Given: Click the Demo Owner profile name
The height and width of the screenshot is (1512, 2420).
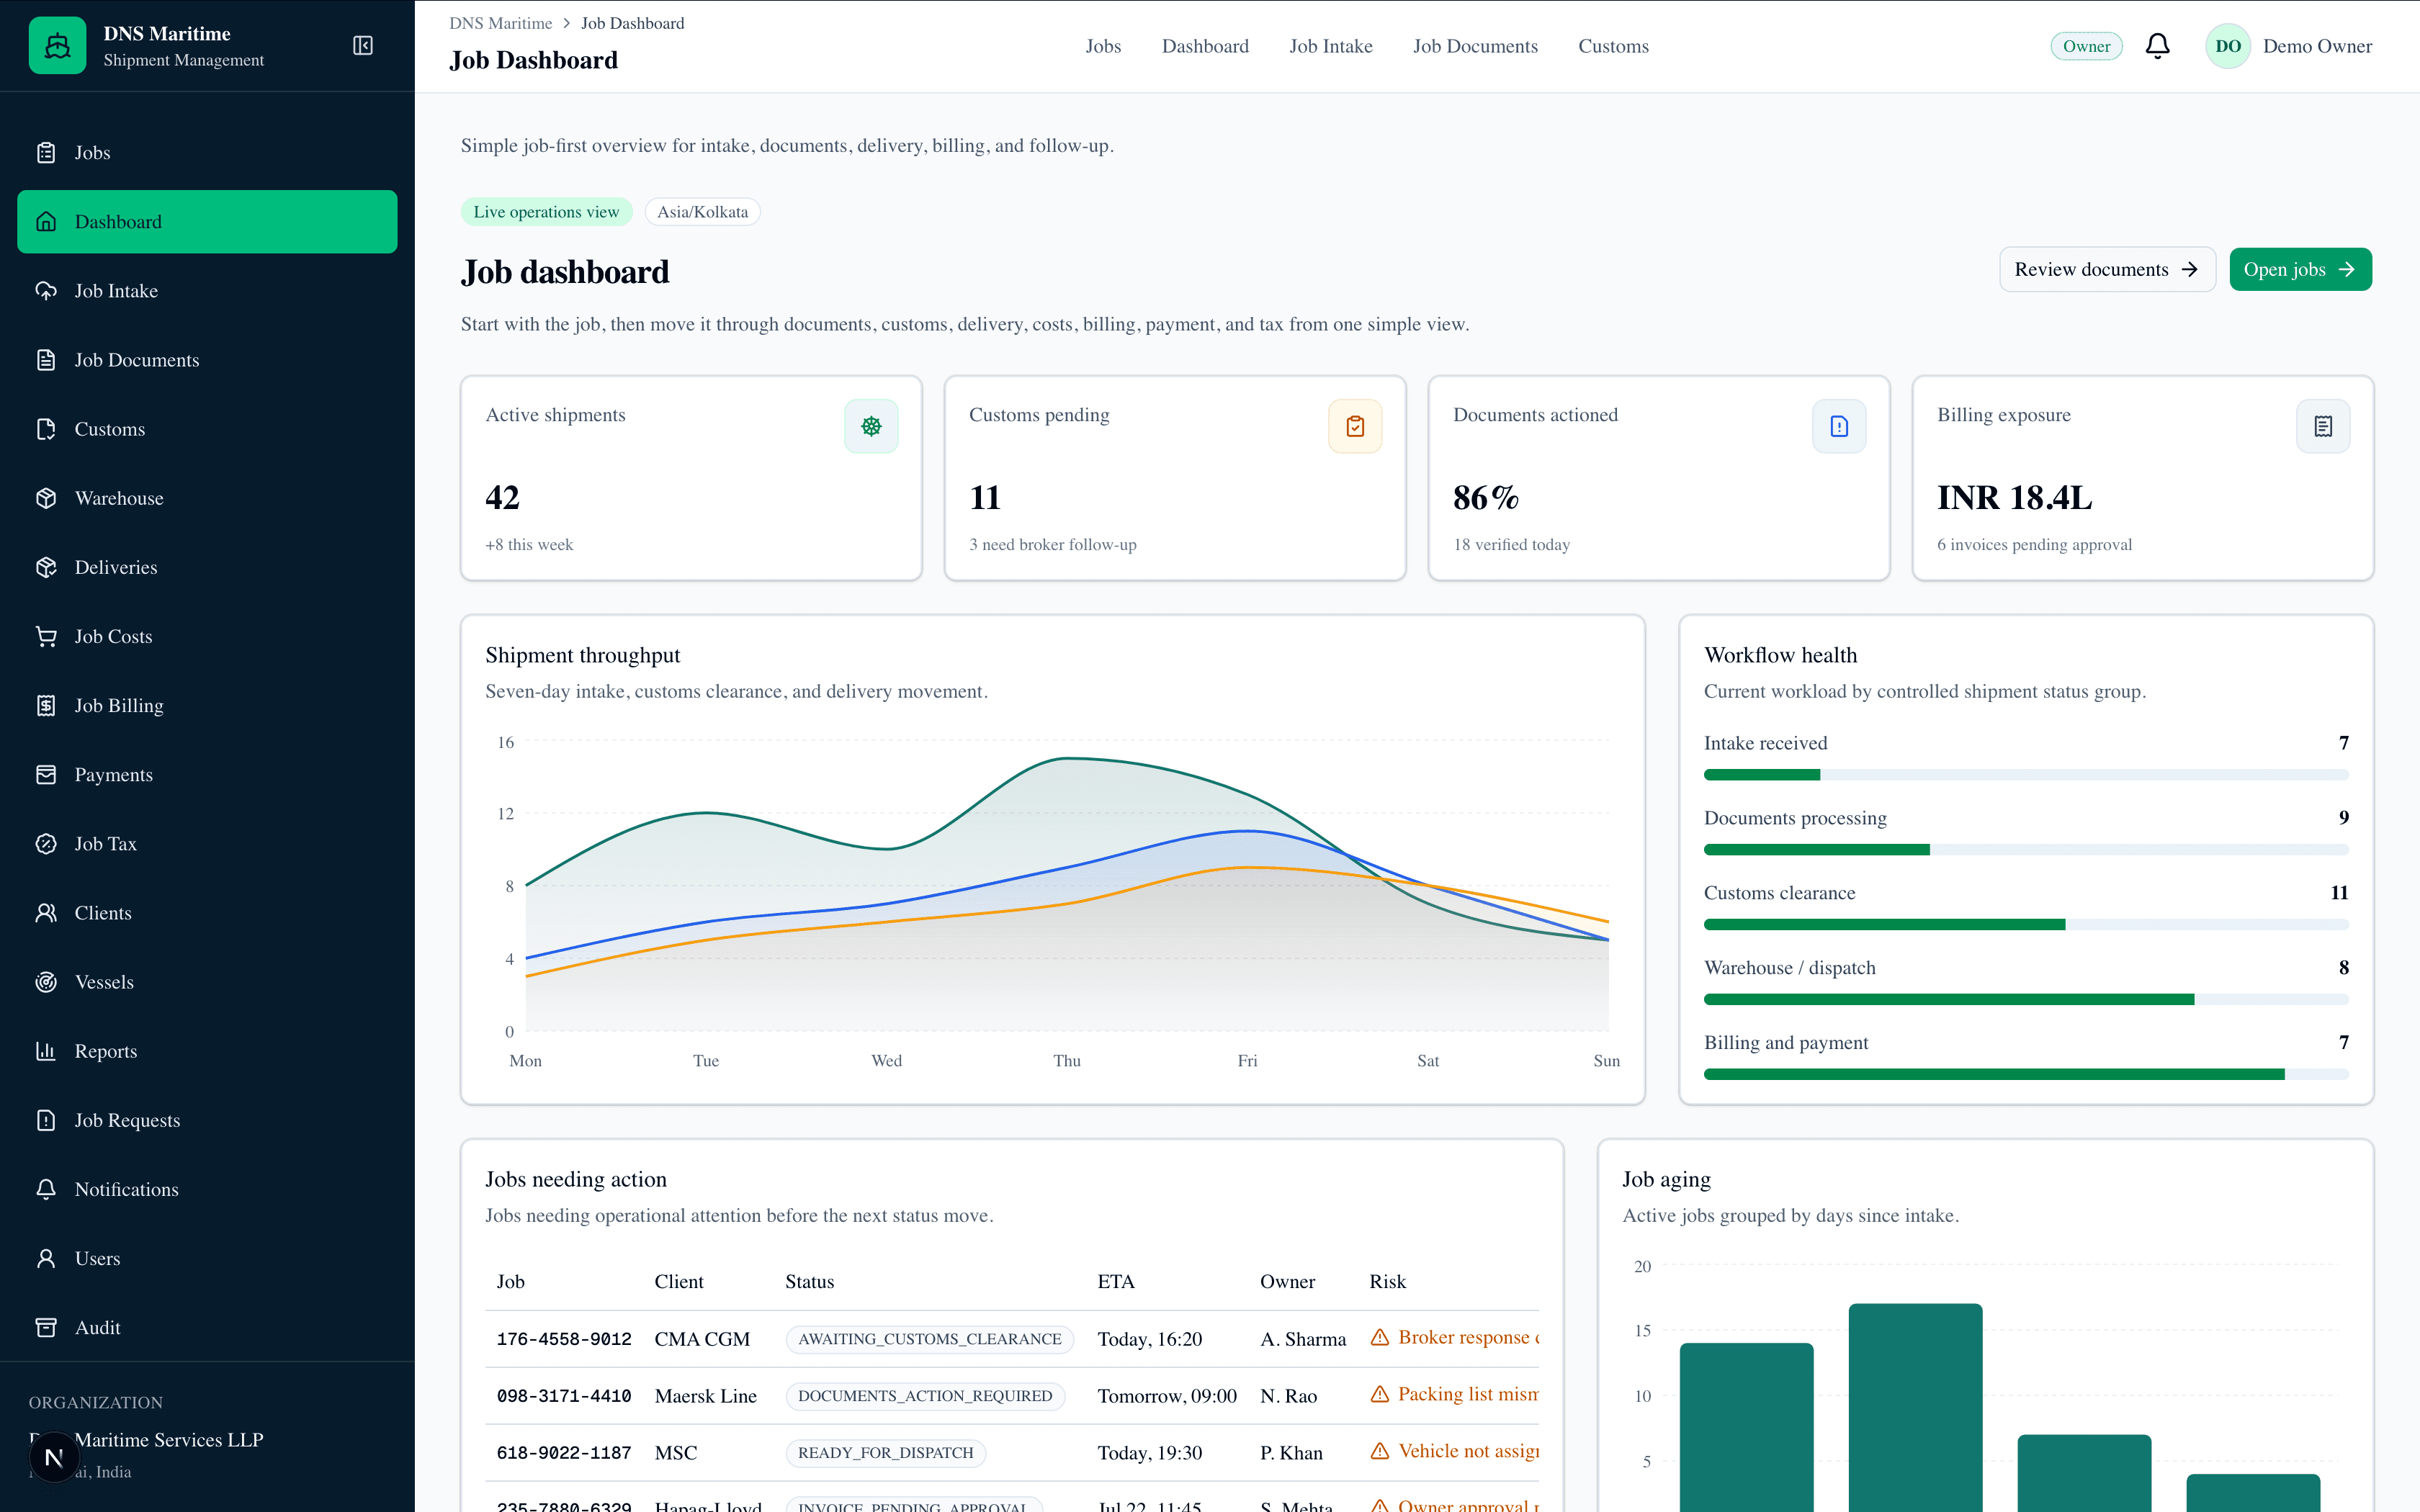Looking at the screenshot, I should pos(2317,46).
